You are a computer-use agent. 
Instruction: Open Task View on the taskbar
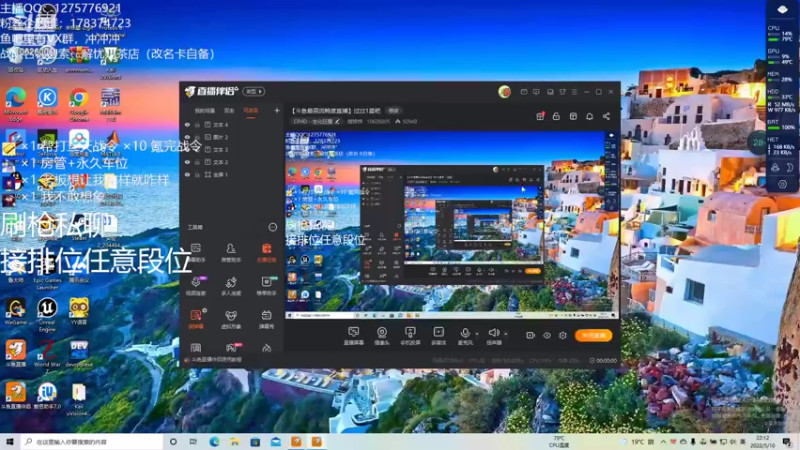click(193, 441)
